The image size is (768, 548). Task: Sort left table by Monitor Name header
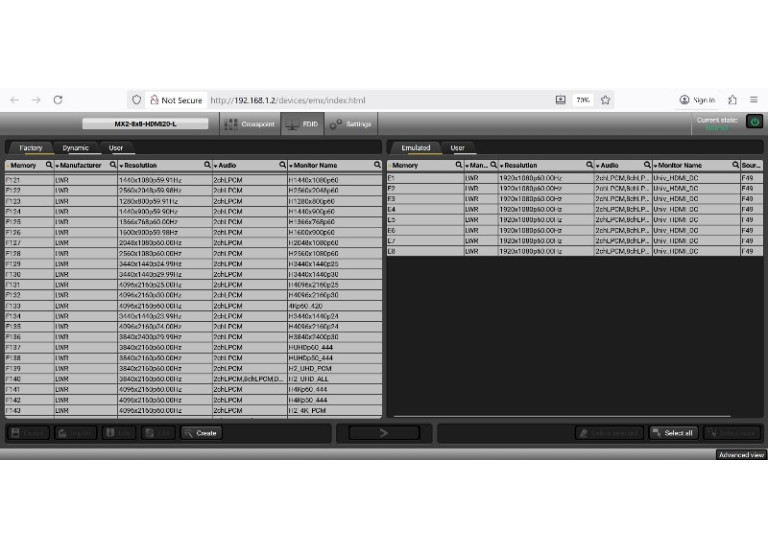point(315,166)
